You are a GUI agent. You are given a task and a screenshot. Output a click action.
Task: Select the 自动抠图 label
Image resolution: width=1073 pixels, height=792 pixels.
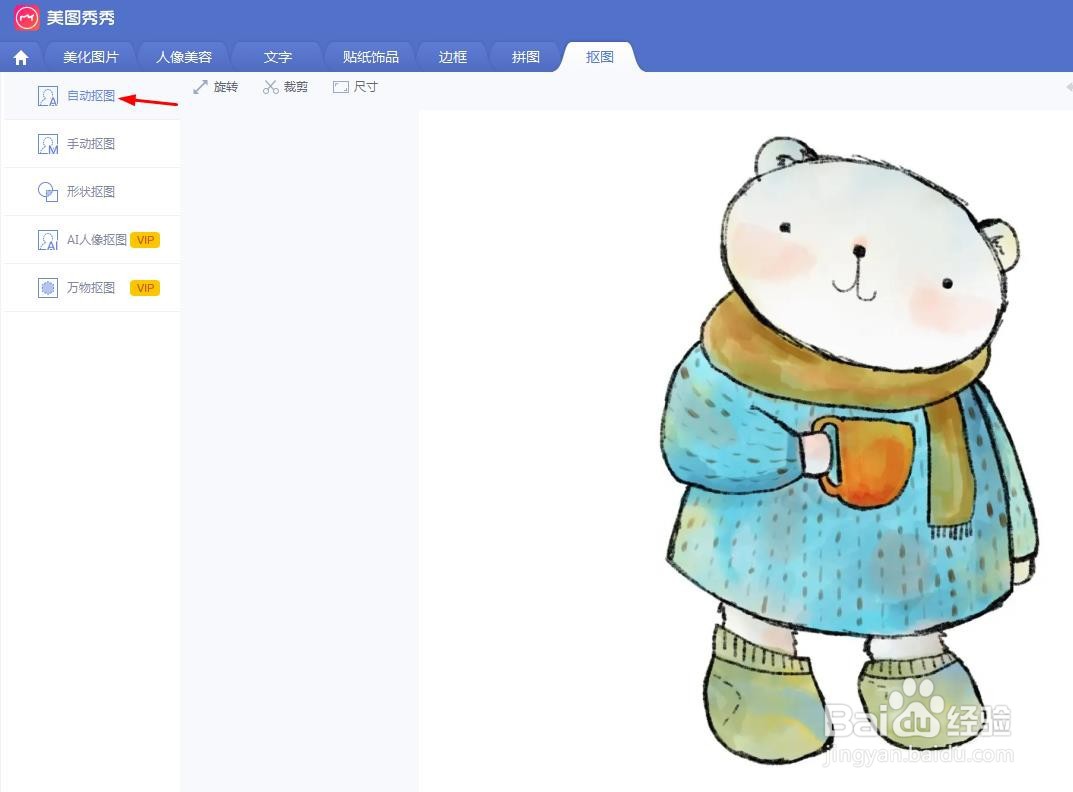(x=91, y=96)
